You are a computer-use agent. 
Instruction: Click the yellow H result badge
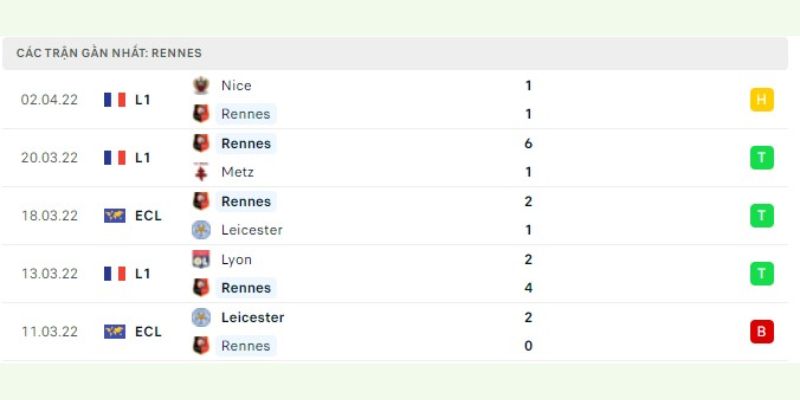[x=762, y=99]
